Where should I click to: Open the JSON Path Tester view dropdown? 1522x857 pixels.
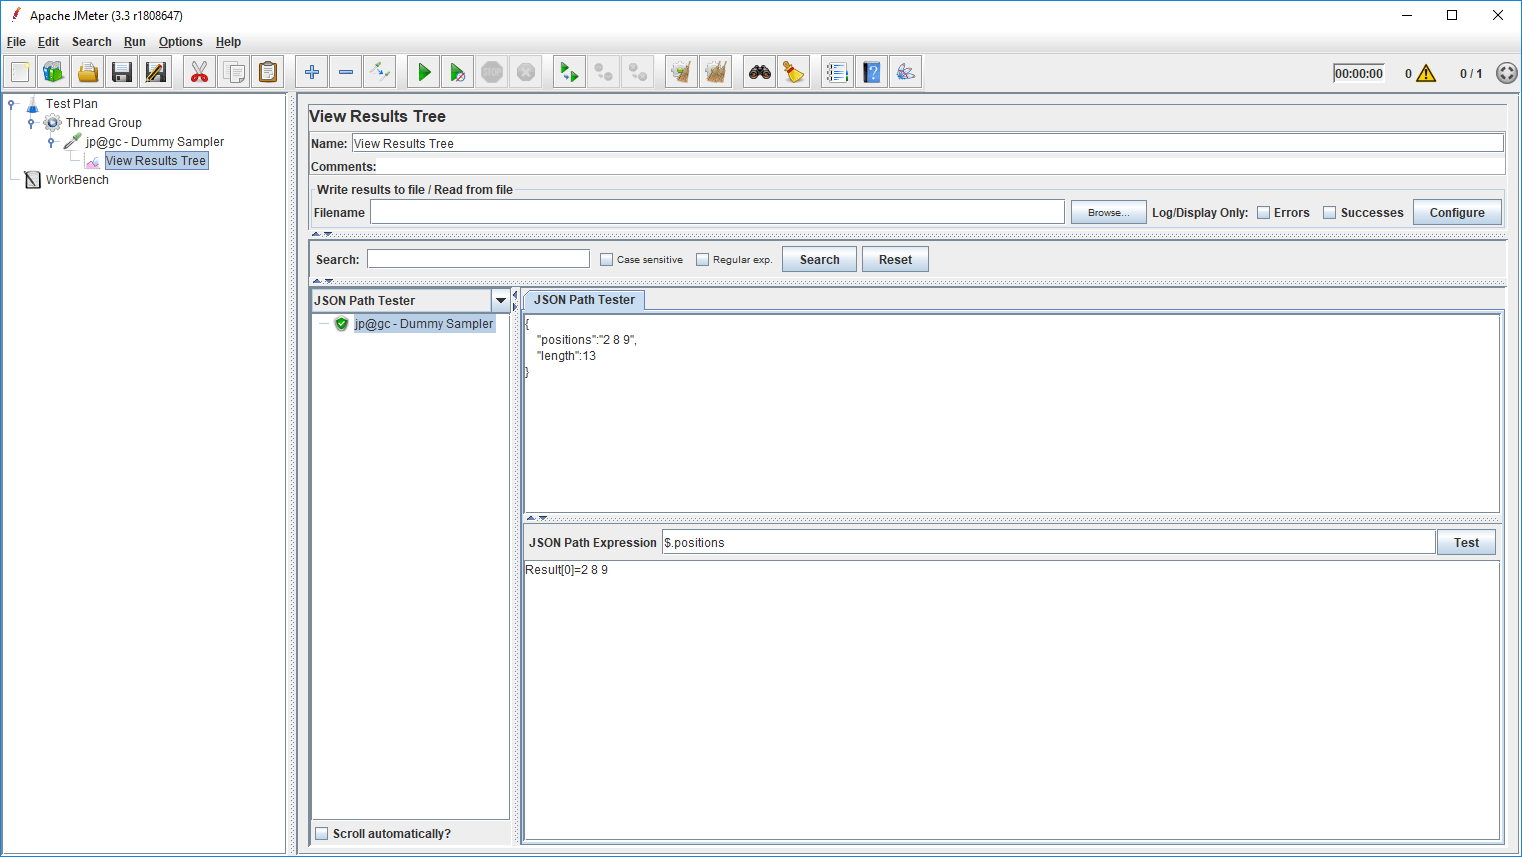[501, 300]
